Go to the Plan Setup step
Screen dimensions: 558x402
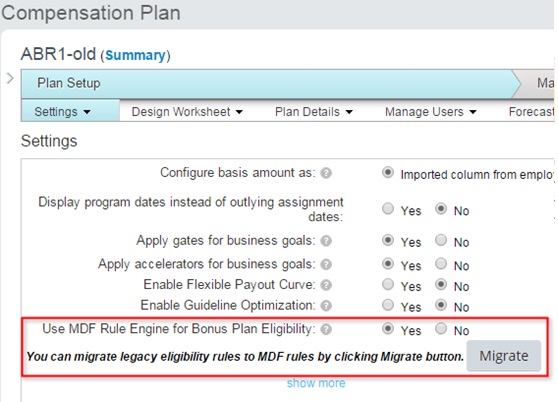pos(69,83)
